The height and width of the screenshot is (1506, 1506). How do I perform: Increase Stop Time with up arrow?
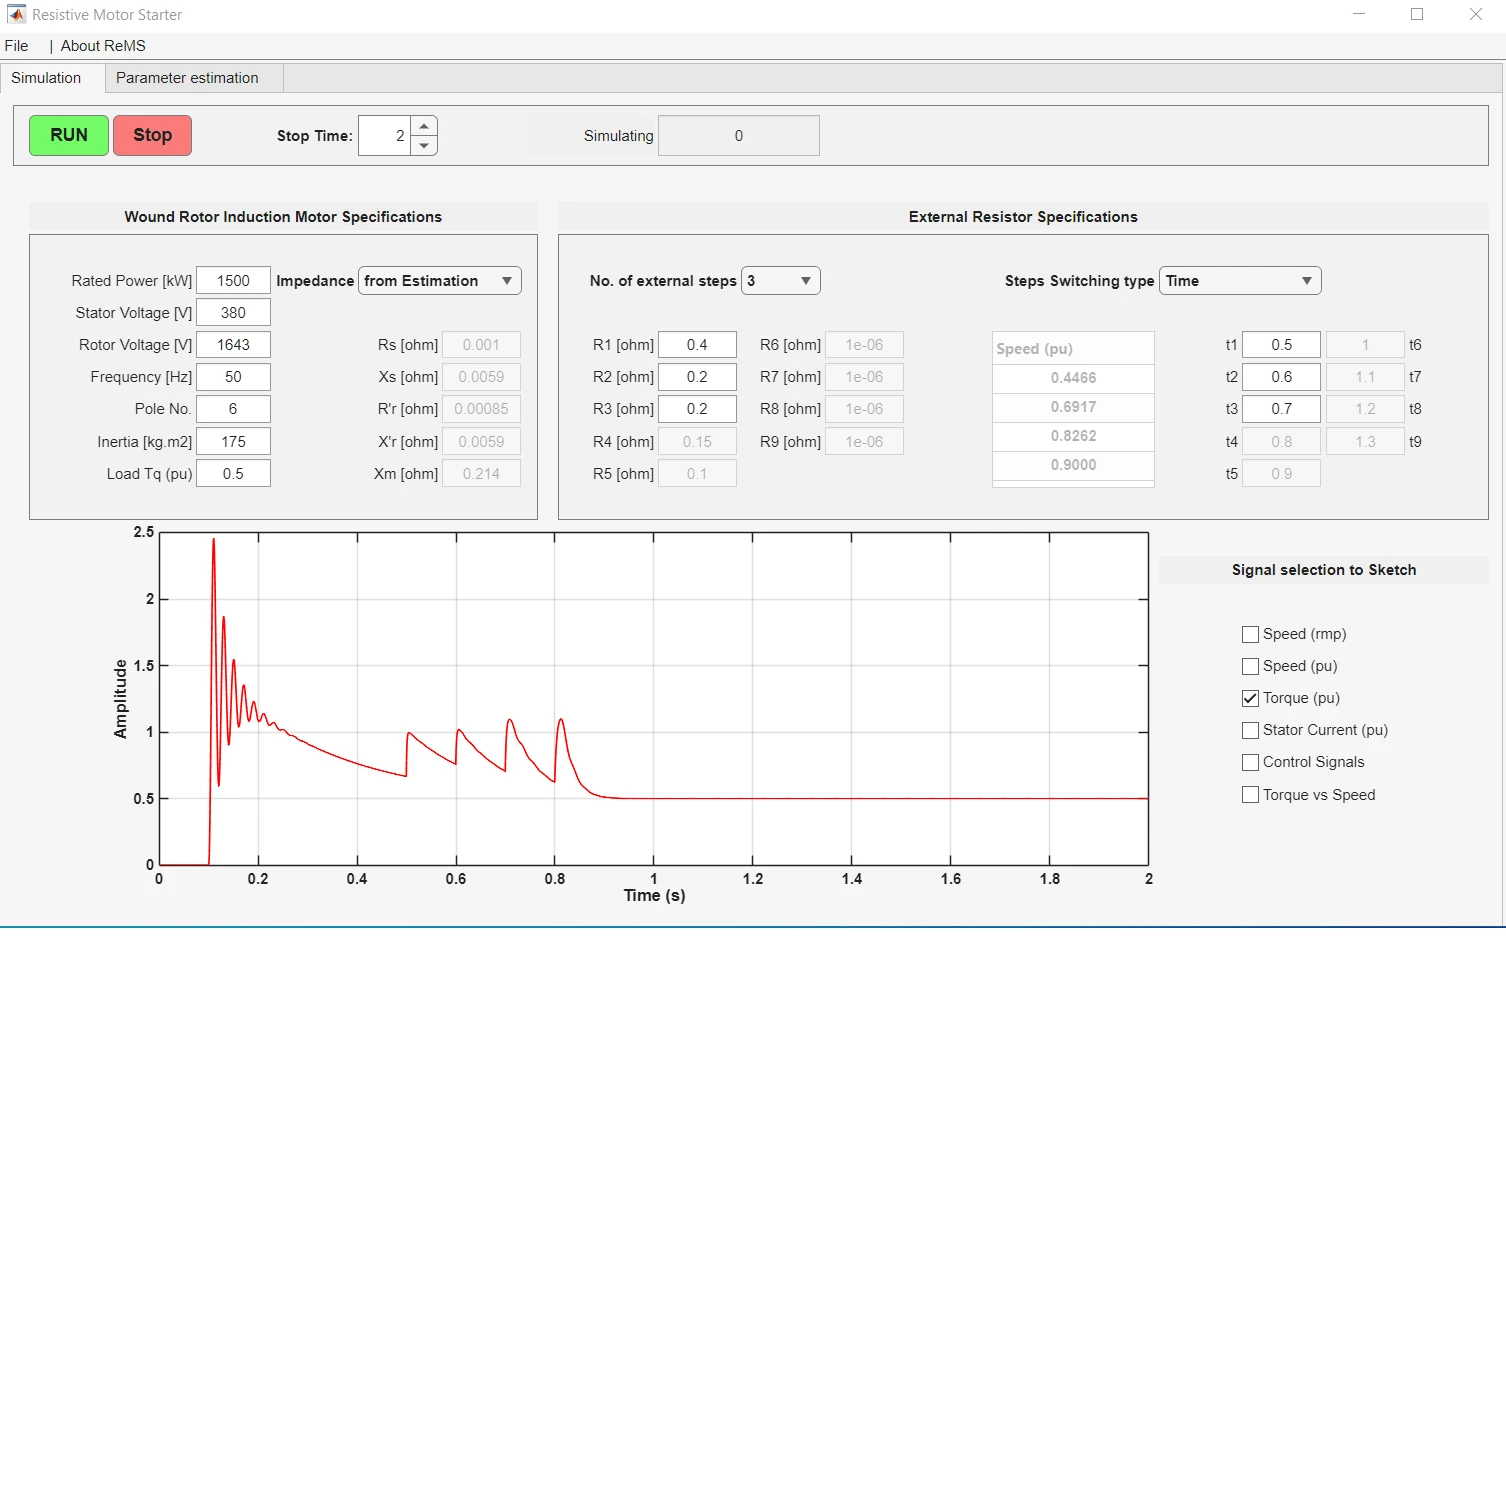[425, 126]
